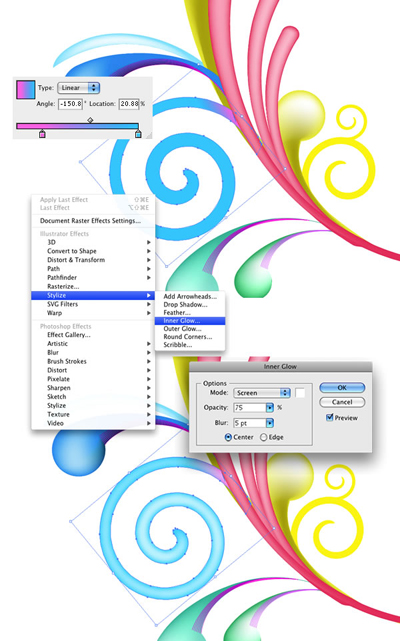Choose Round Corners from Stylize submenu
Screen dimensions: 400x641
click(190, 337)
